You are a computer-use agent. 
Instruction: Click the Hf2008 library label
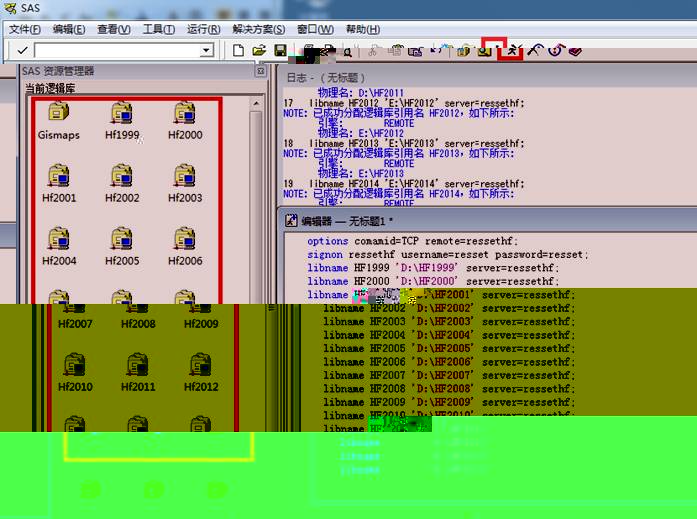pos(138,324)
